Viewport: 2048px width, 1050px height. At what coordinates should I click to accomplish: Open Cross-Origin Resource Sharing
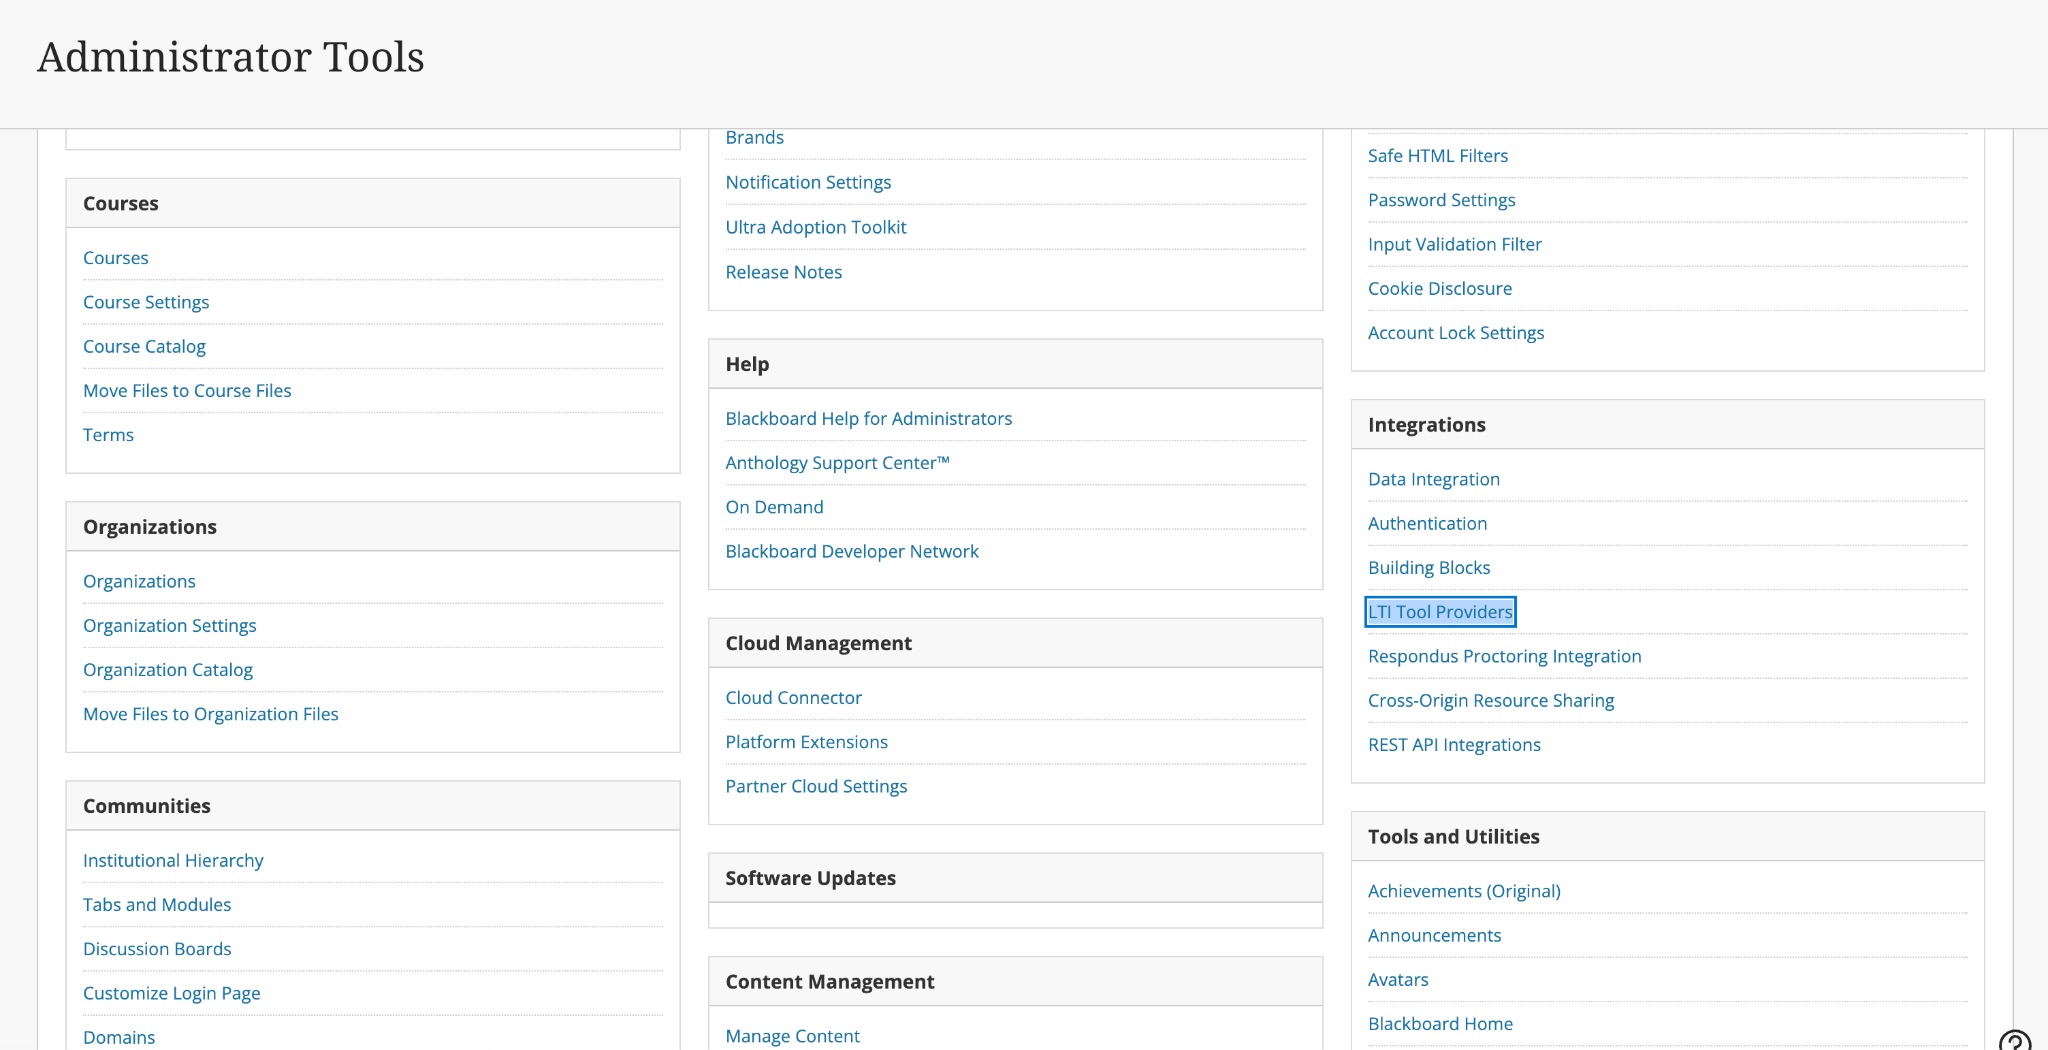(x=1491, y=701)
